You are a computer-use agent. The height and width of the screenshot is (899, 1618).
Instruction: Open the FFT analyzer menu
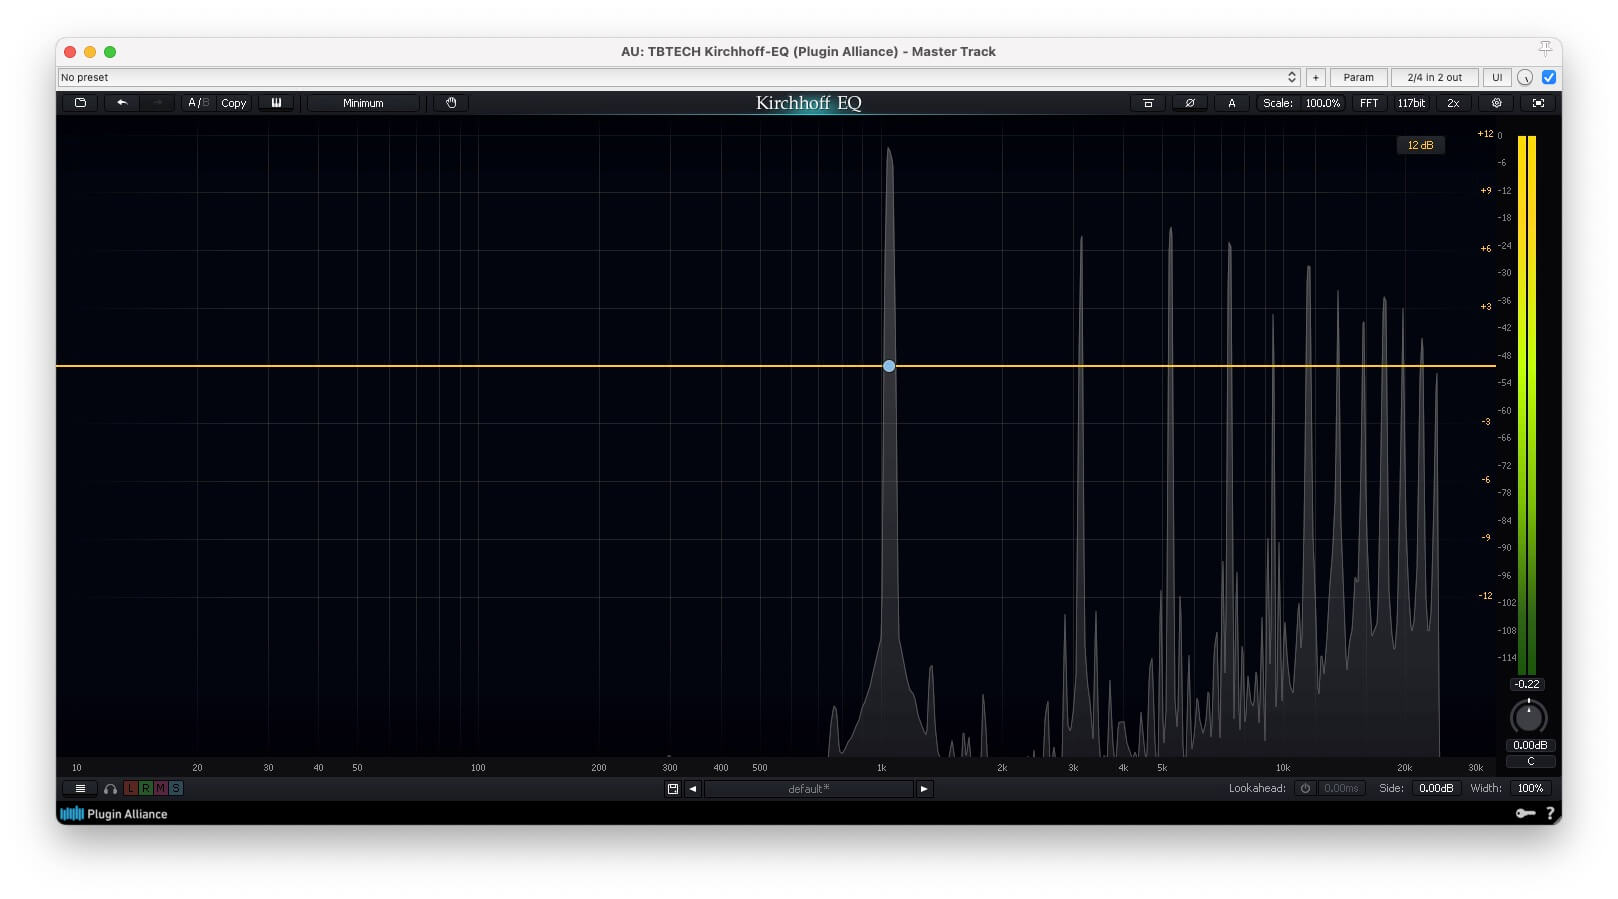point(1368,103)
